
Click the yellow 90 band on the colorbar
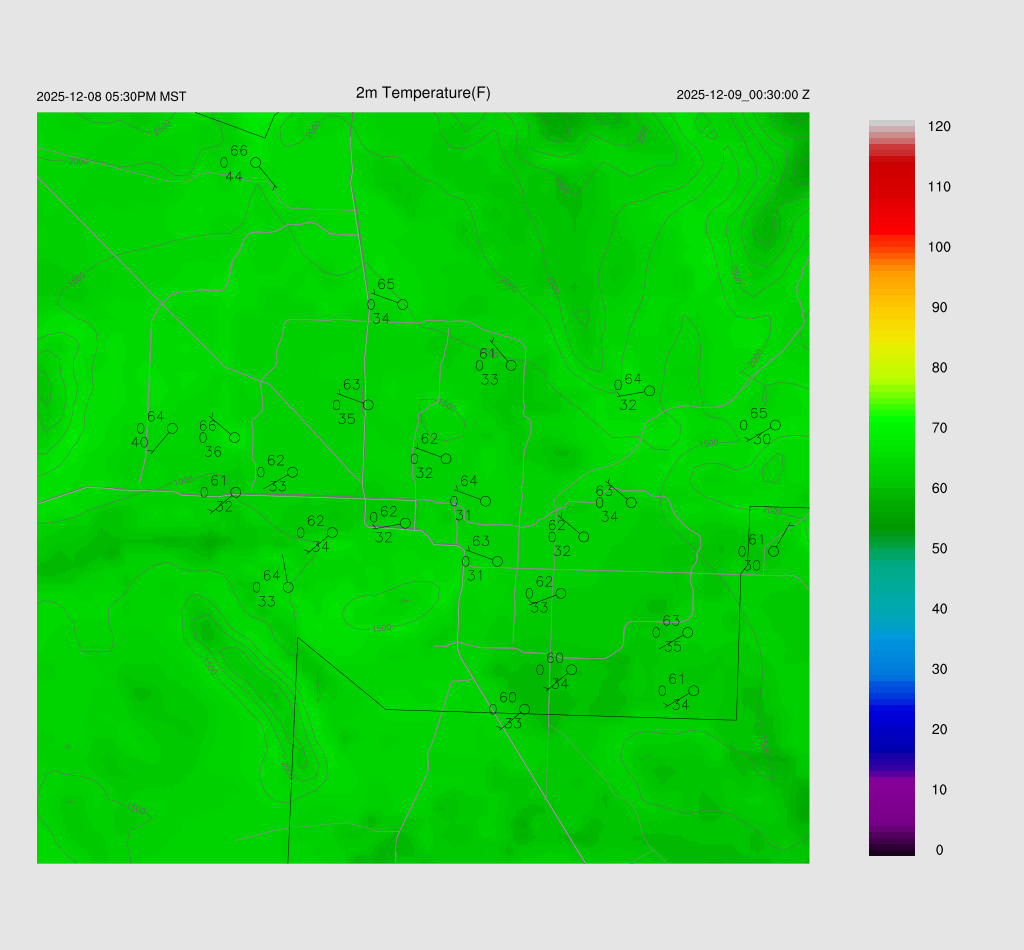(891, 308)
